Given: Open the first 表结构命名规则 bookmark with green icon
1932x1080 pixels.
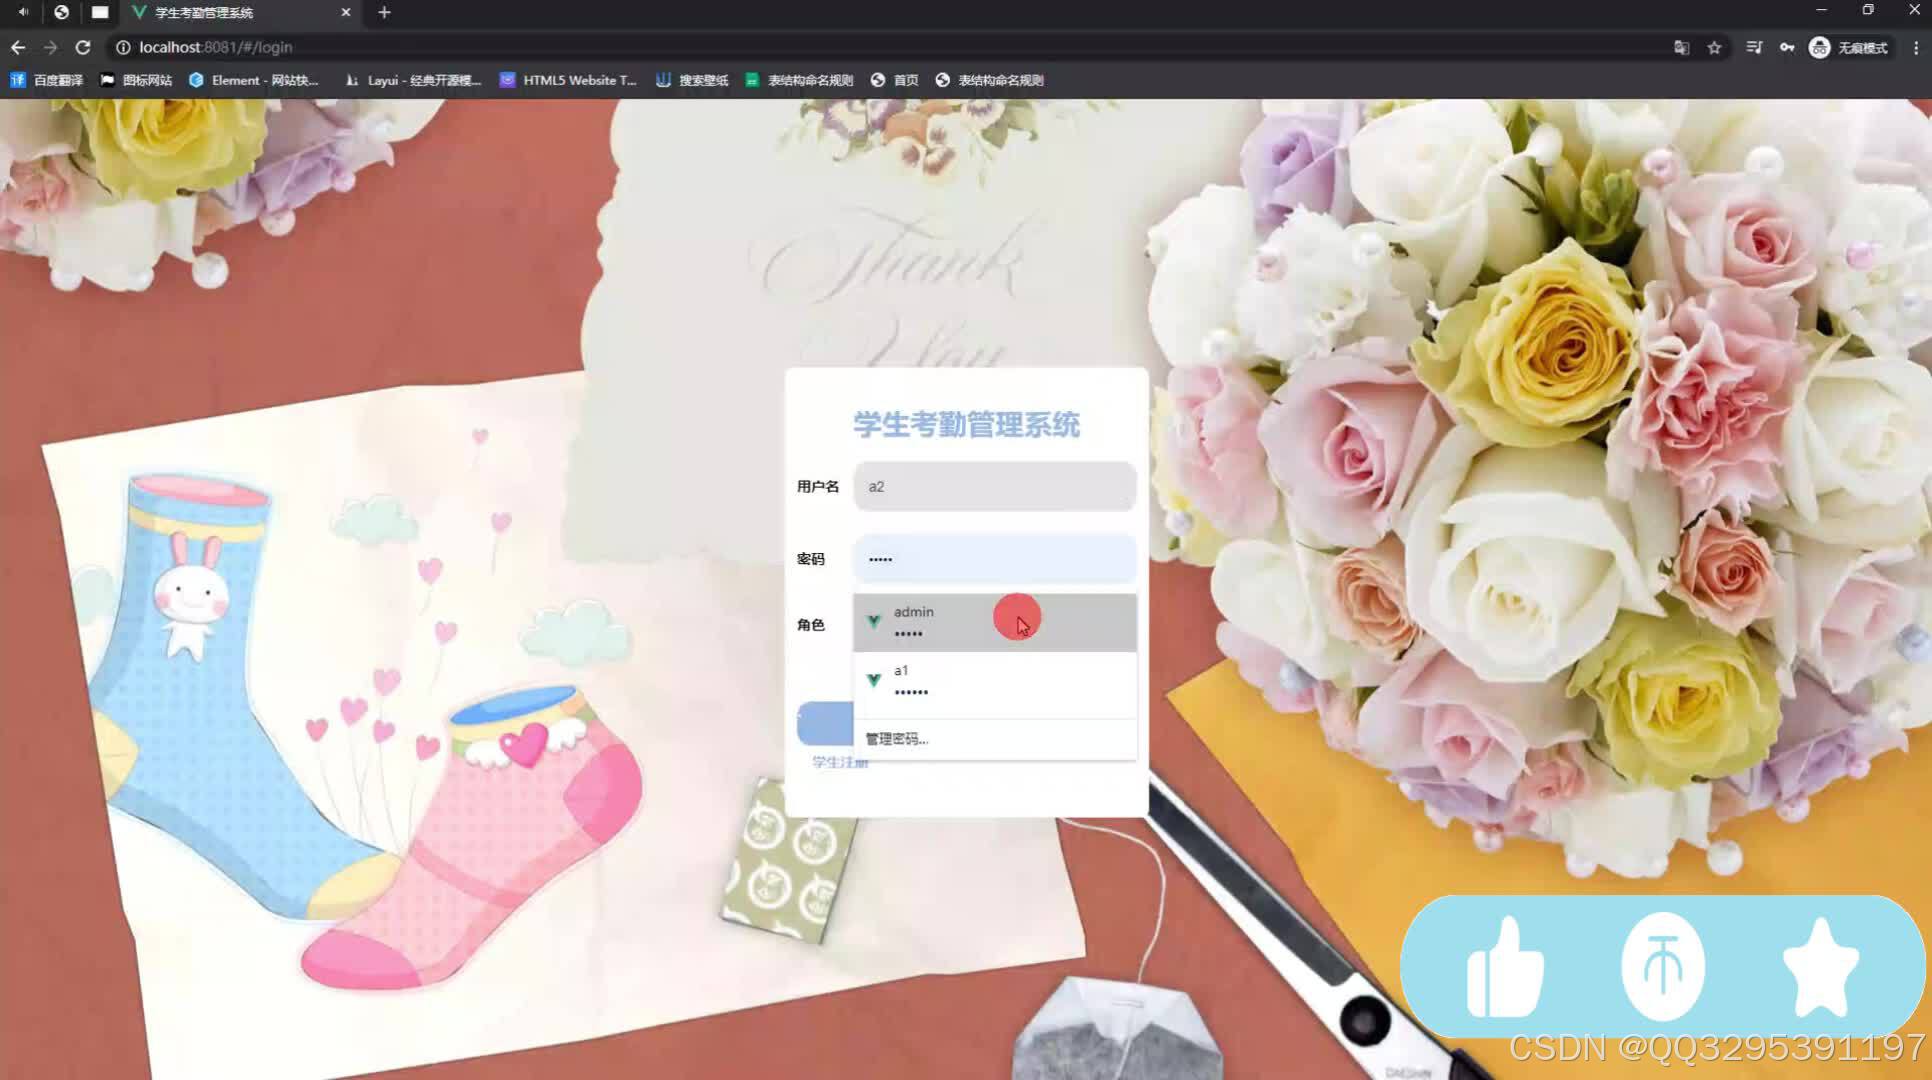Looking at the screenshot, I should 799,80.
